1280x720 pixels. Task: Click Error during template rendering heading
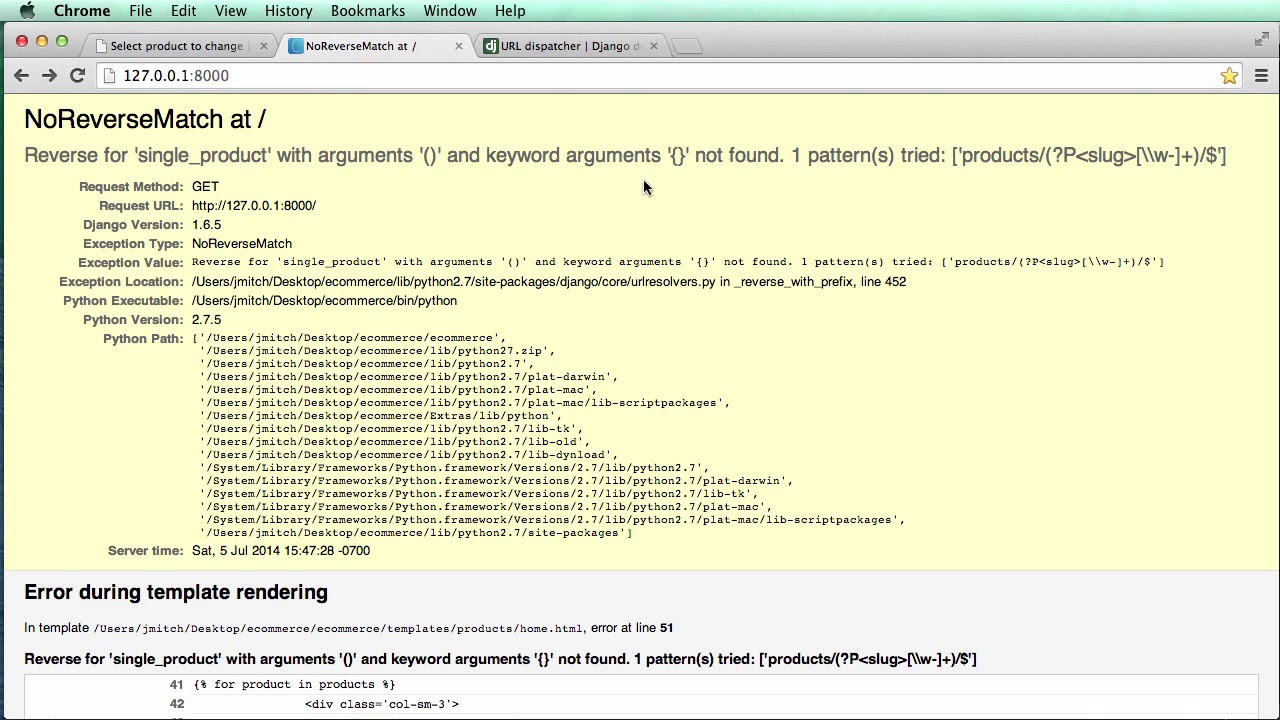176,592
